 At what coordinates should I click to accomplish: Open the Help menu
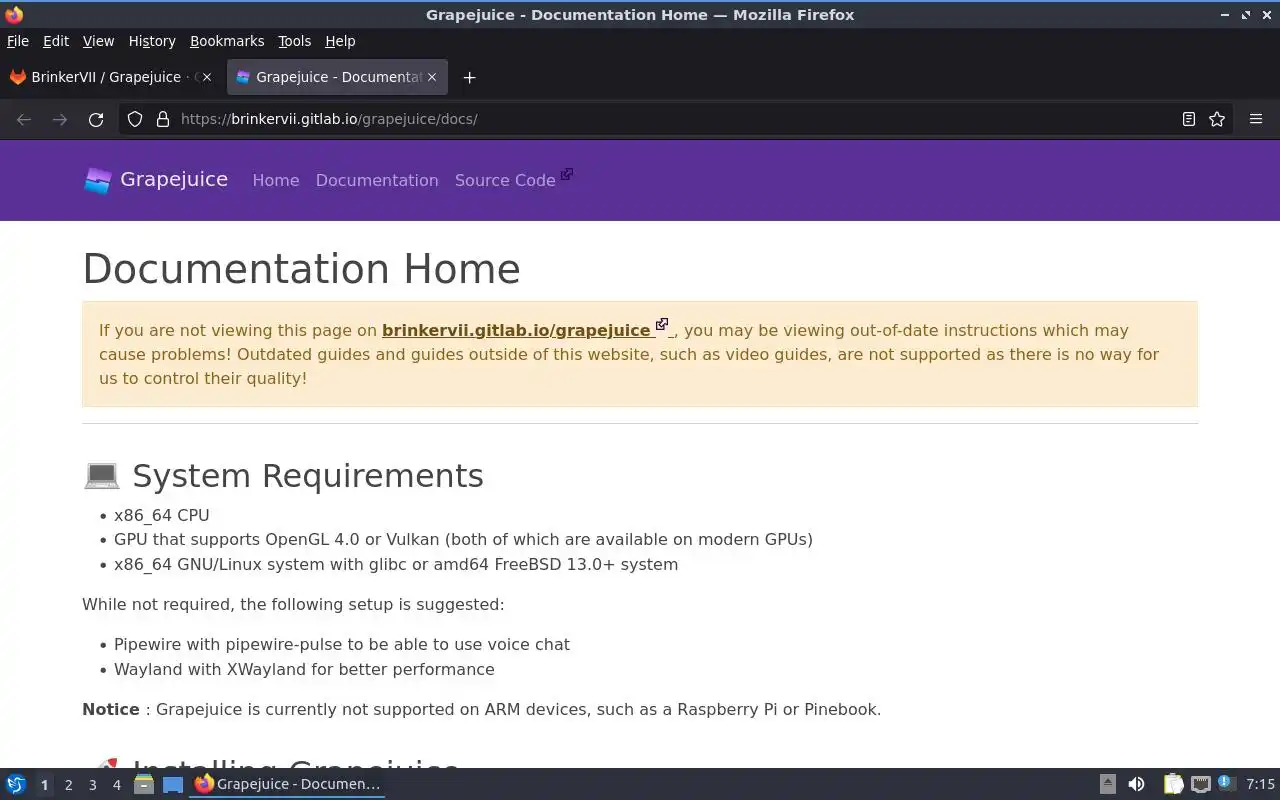pyautogui.click(x=340, y=41)
